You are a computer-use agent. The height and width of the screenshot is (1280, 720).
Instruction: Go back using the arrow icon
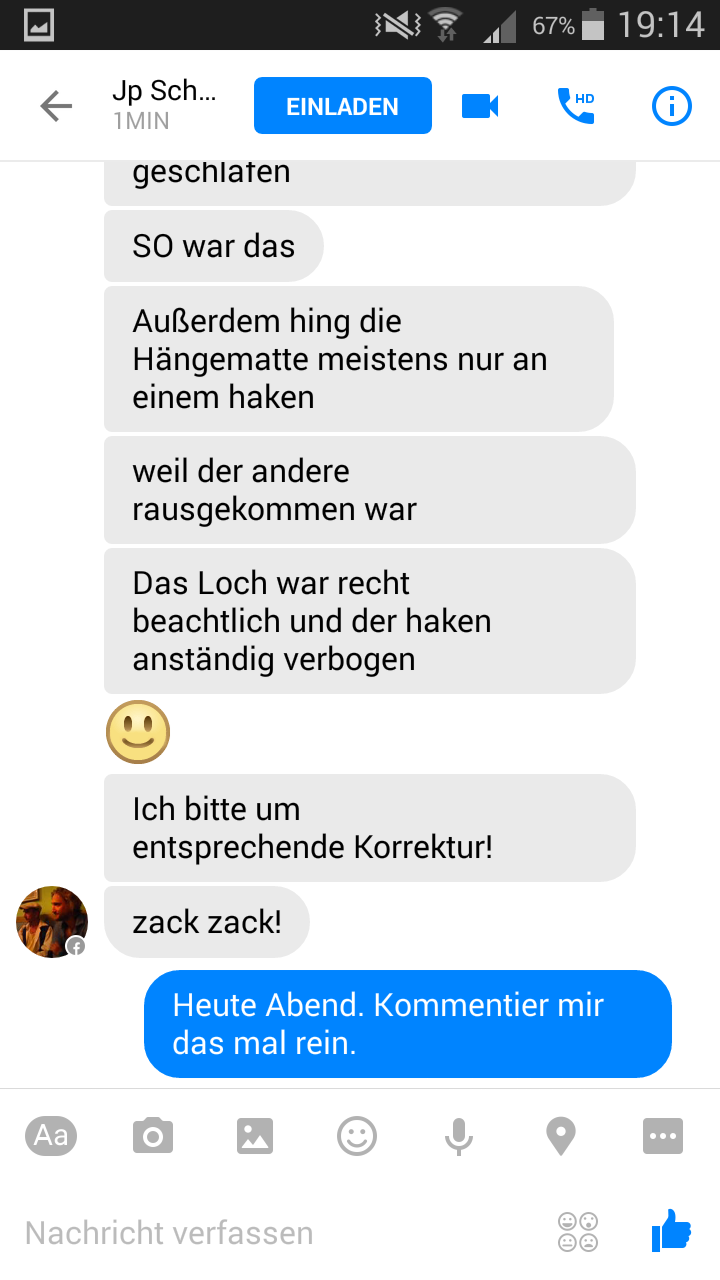[x=56, y=106]
